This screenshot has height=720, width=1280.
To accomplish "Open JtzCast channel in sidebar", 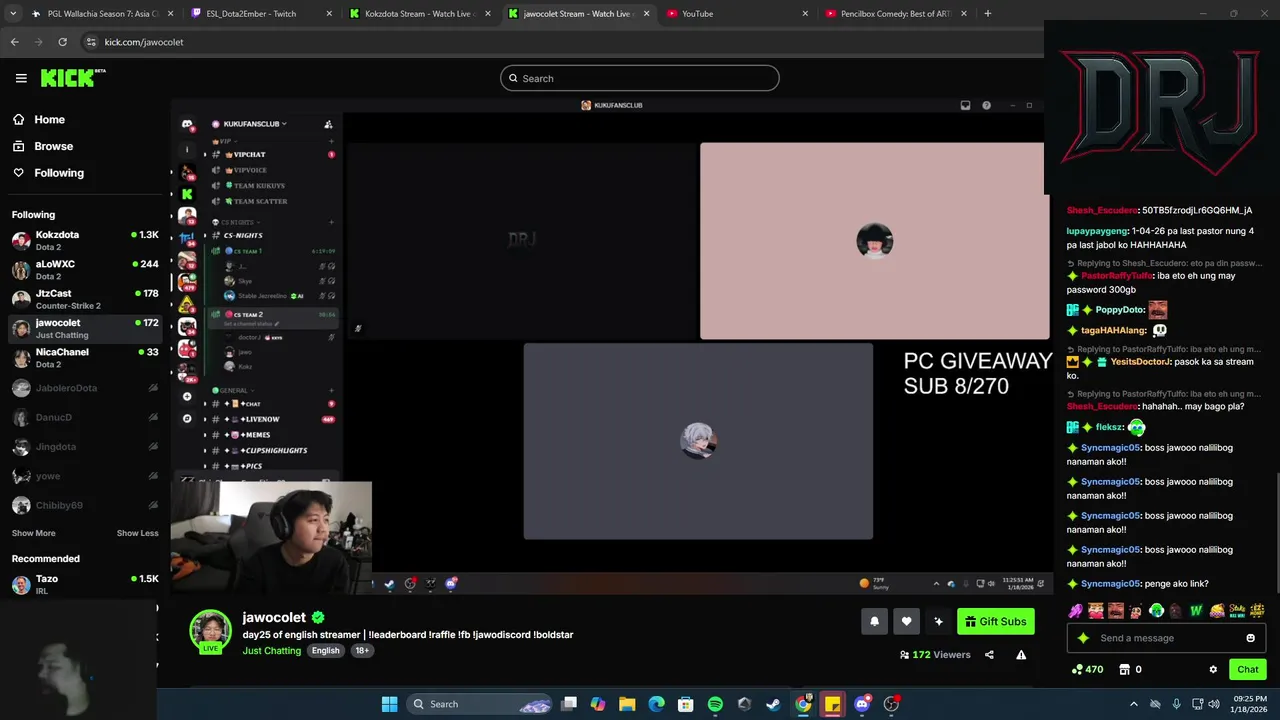I will (85, 299).
